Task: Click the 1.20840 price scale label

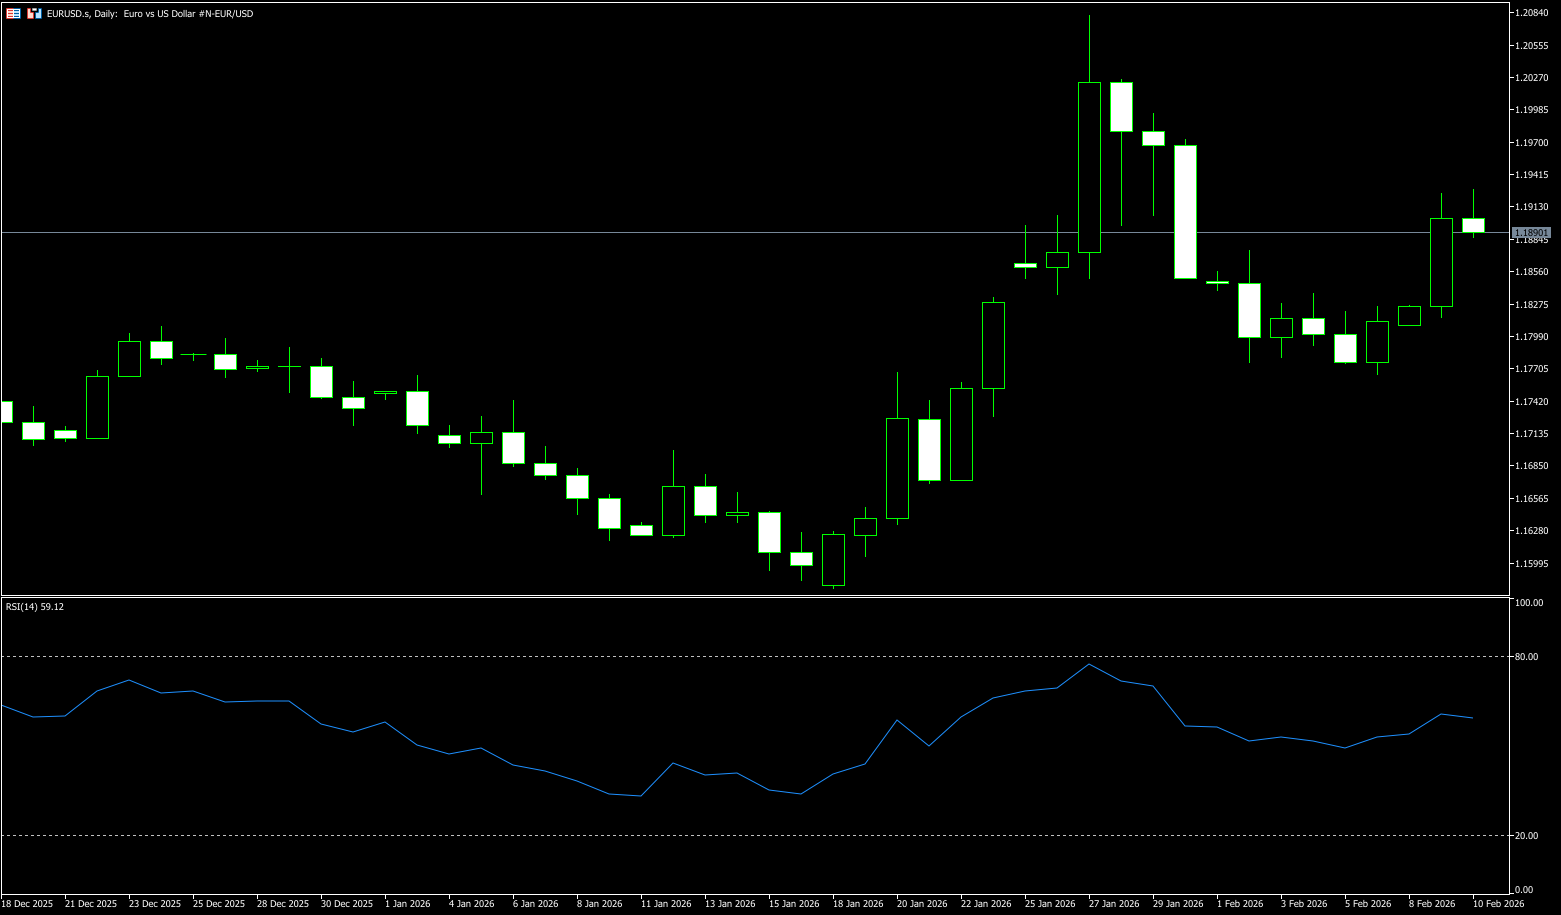Action: click(1532, 13)
